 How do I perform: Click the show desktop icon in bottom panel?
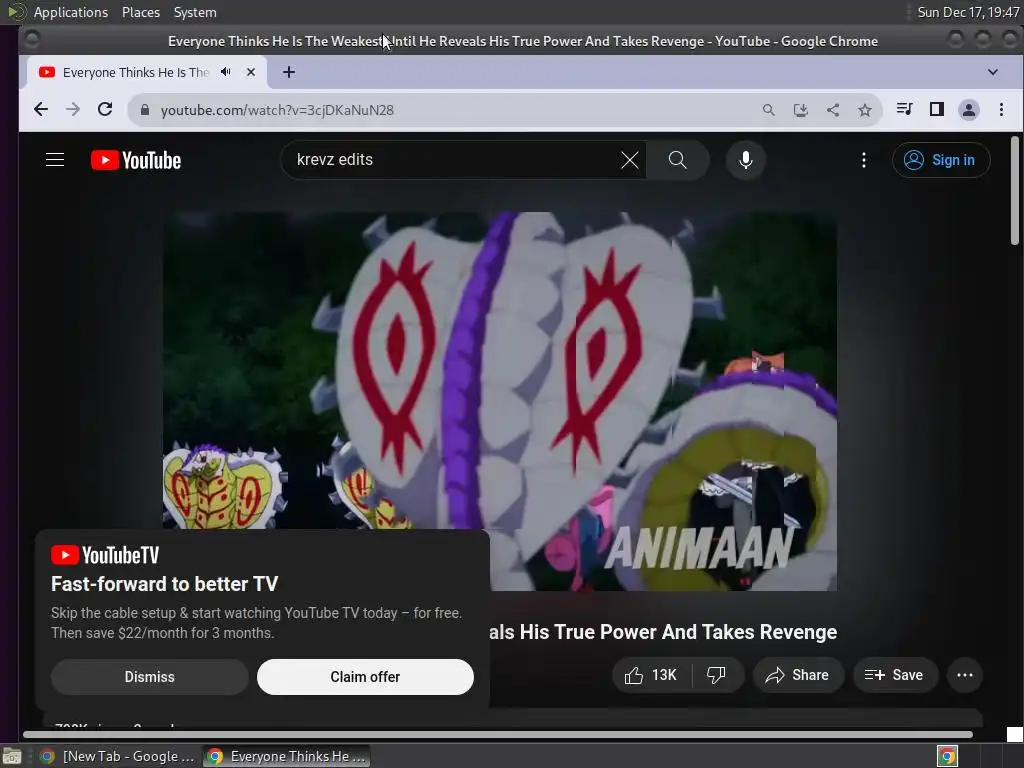[x=11, y=756]
